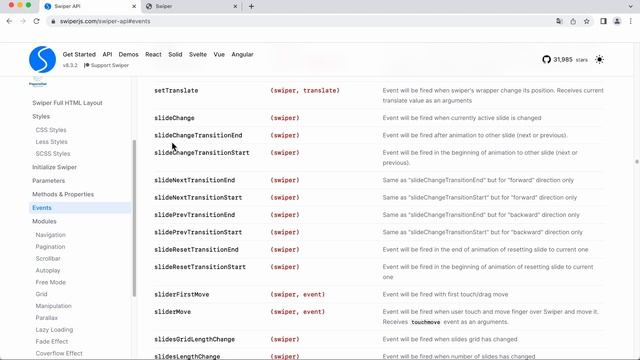Viewport: 640px width, 360px height.
Task: Open the Chrome three-dot menu
Action: 631,21
